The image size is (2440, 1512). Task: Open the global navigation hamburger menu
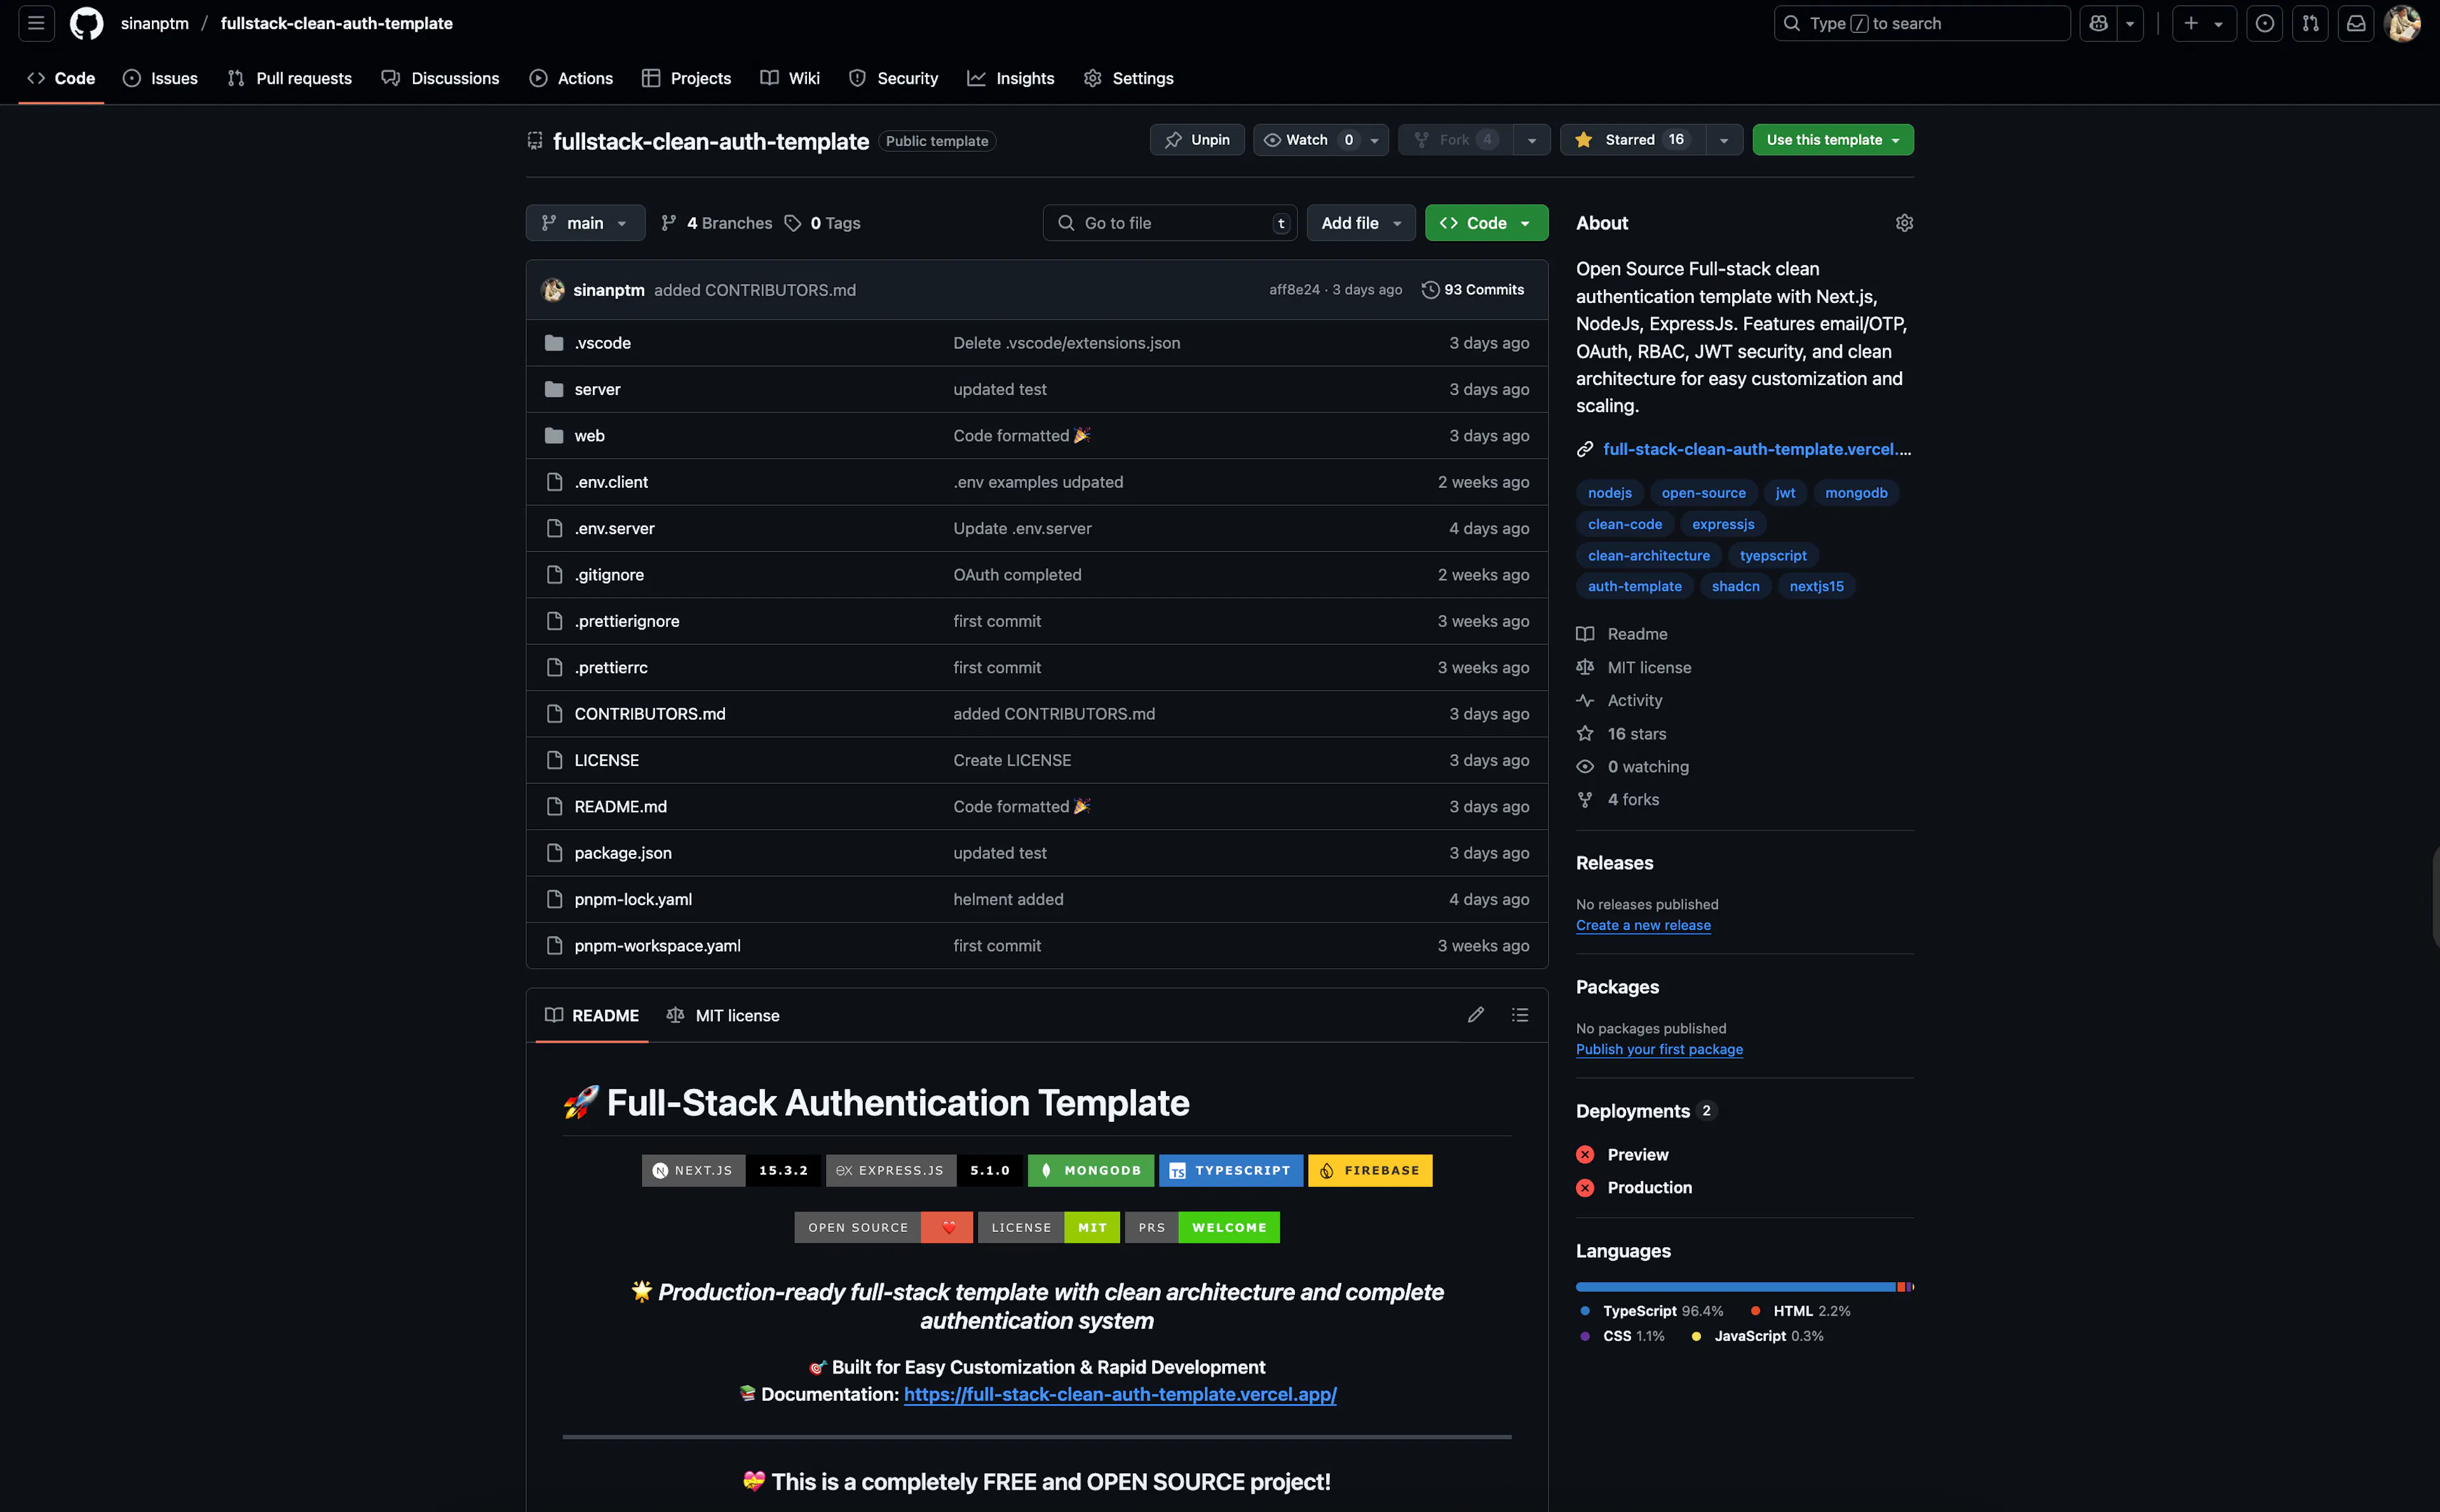36,23
